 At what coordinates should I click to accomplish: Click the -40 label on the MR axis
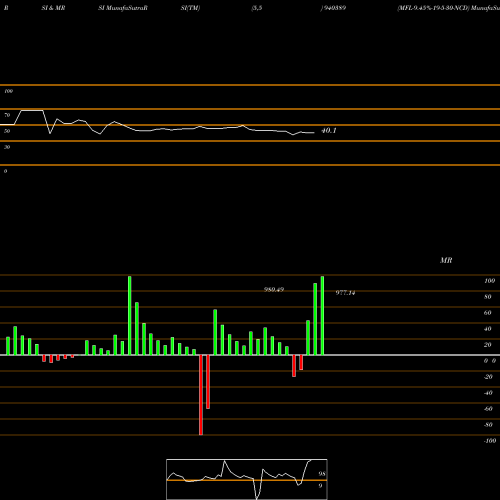[x=488, y=393]
